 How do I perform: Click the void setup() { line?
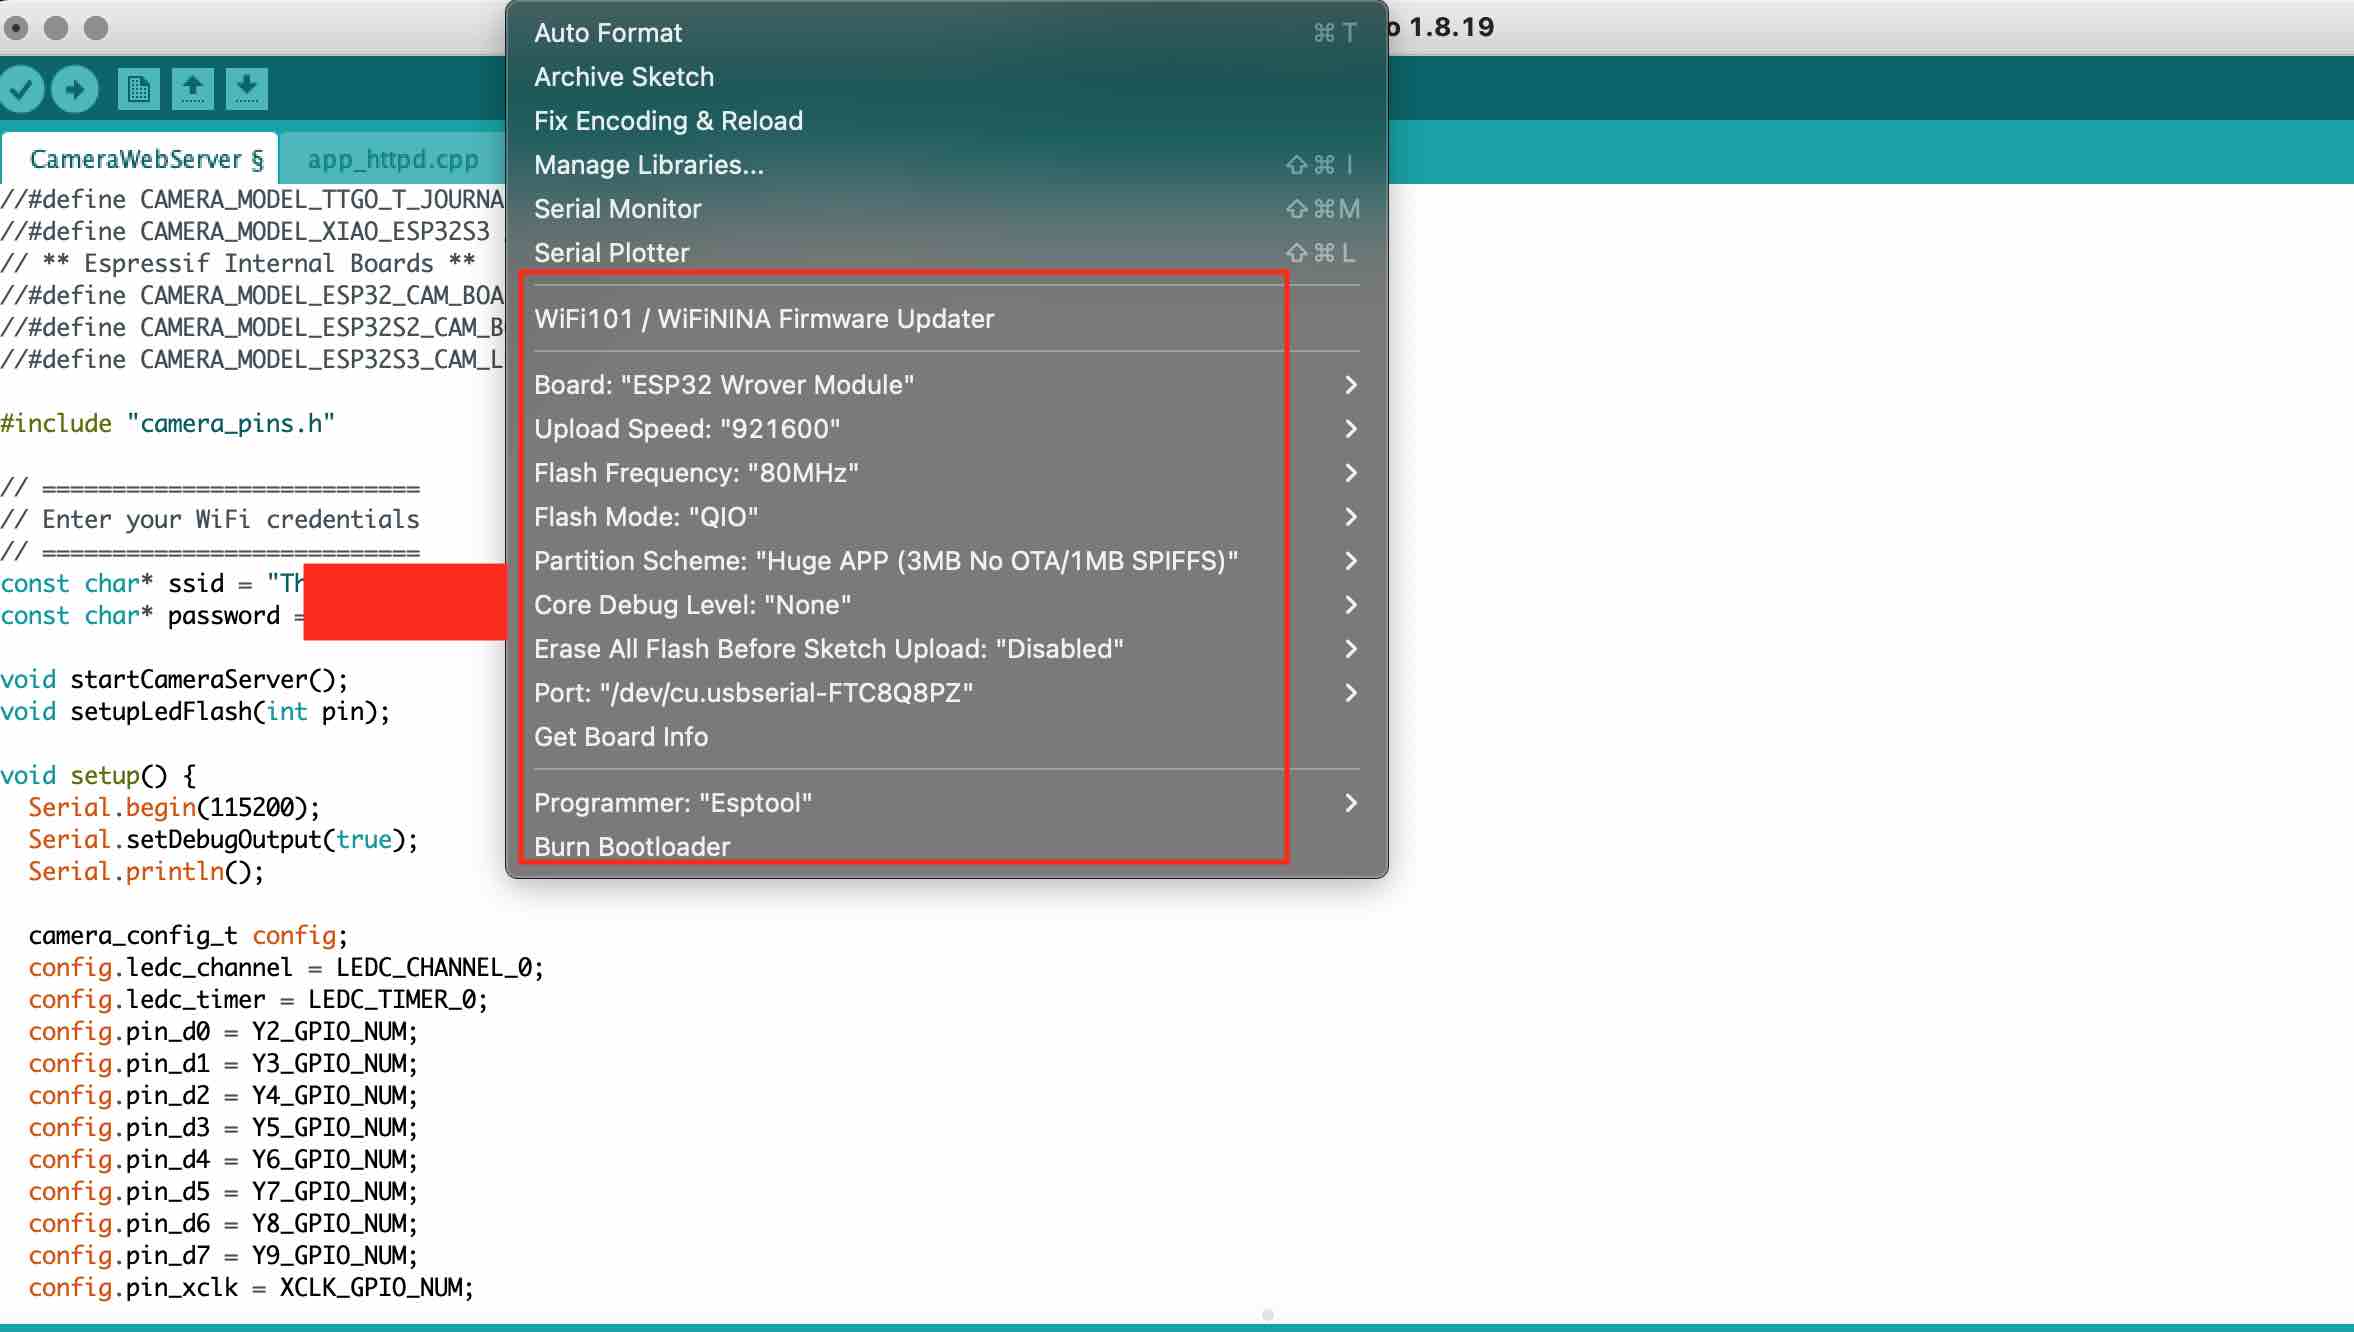(x=98, y=775)
